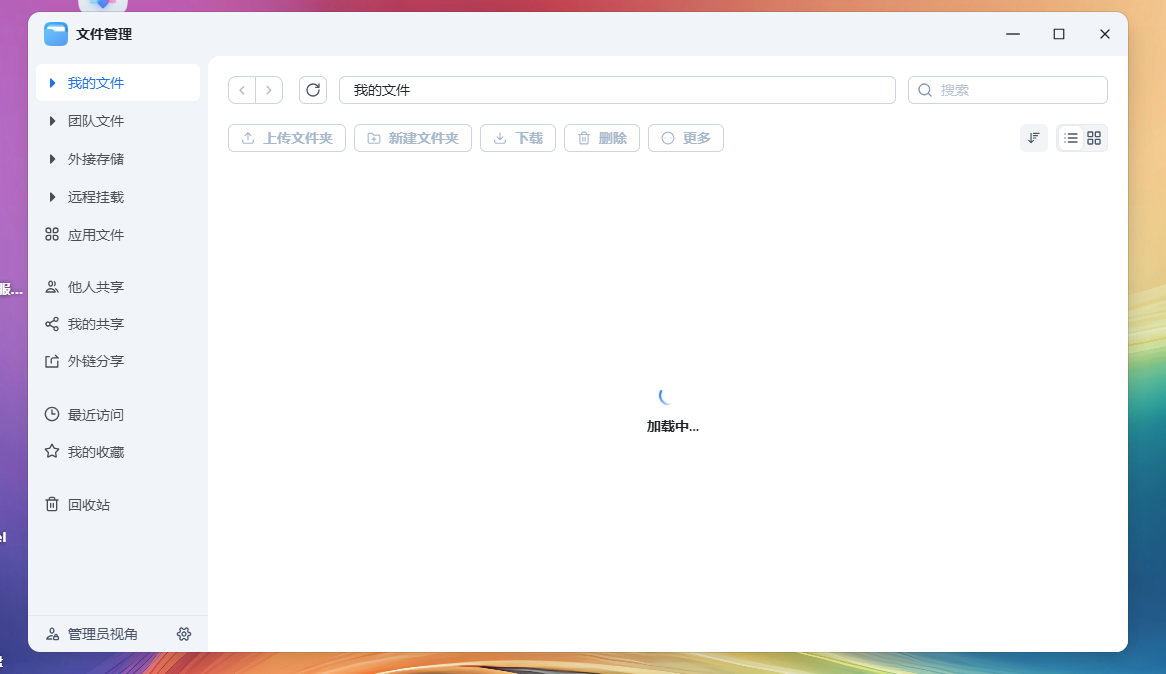
Task: Expand the 我的文件 tree arrow
Action: pyautogui.click(x=52, y=83)
